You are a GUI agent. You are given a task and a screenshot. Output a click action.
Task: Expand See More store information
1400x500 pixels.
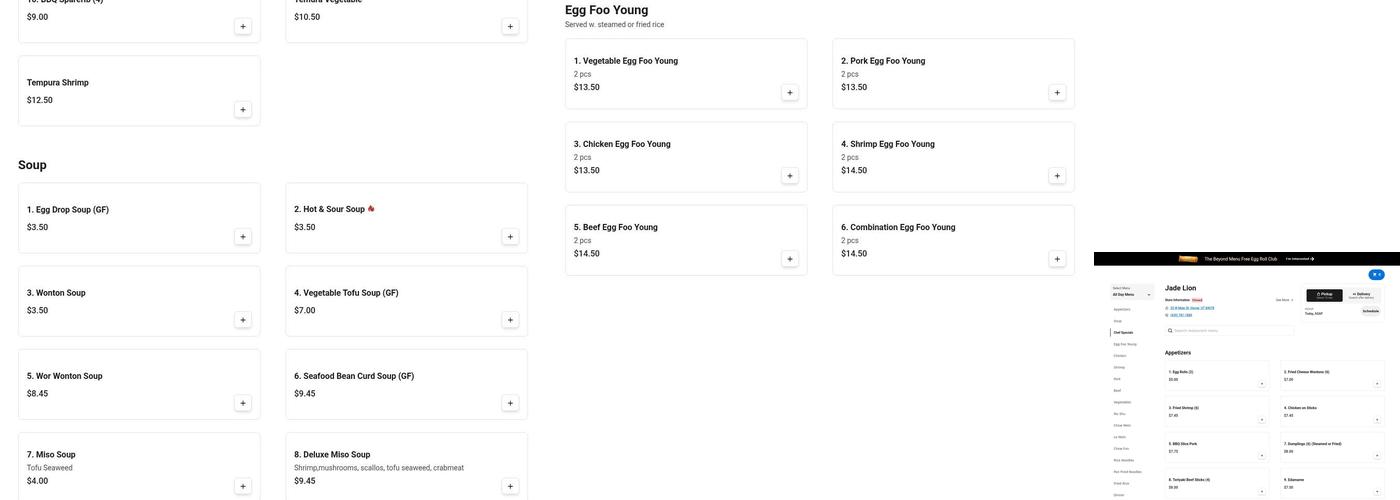coord(1284,300)
